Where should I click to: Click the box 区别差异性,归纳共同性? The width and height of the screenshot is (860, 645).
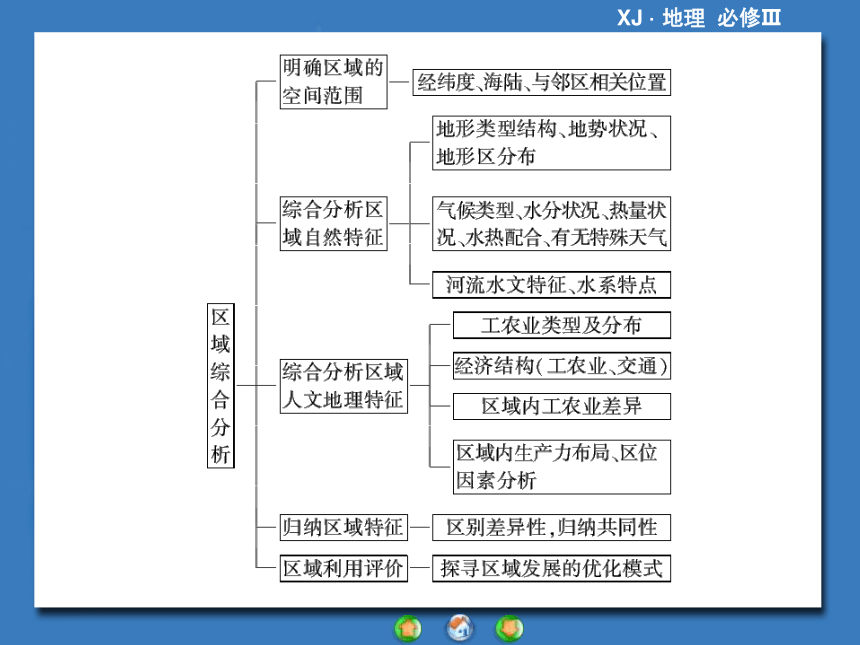point(552,527)
